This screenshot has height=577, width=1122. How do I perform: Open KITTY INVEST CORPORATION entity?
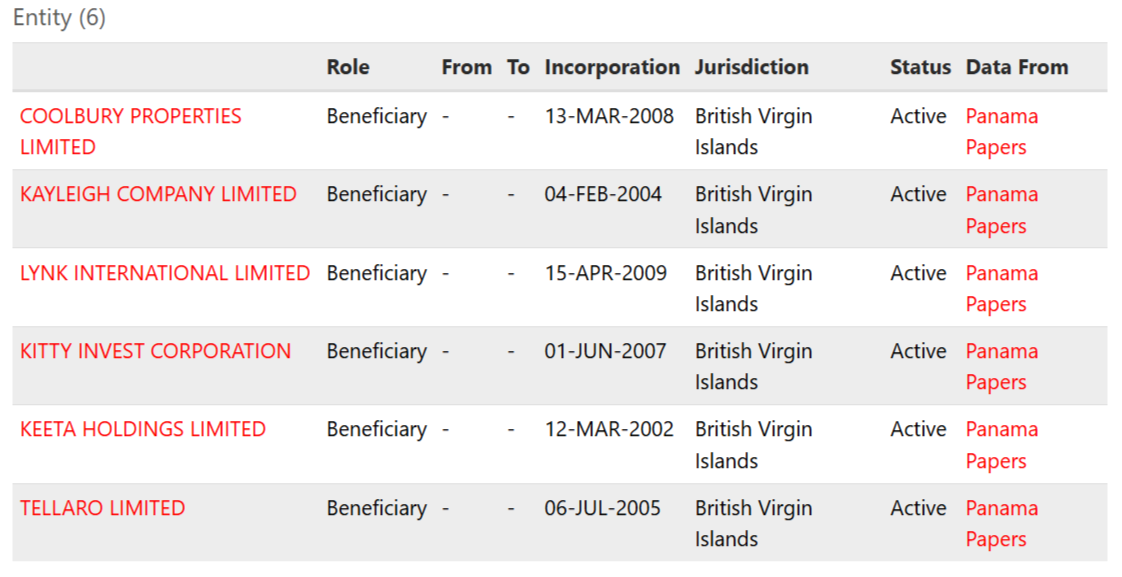(x=155, y=351)
